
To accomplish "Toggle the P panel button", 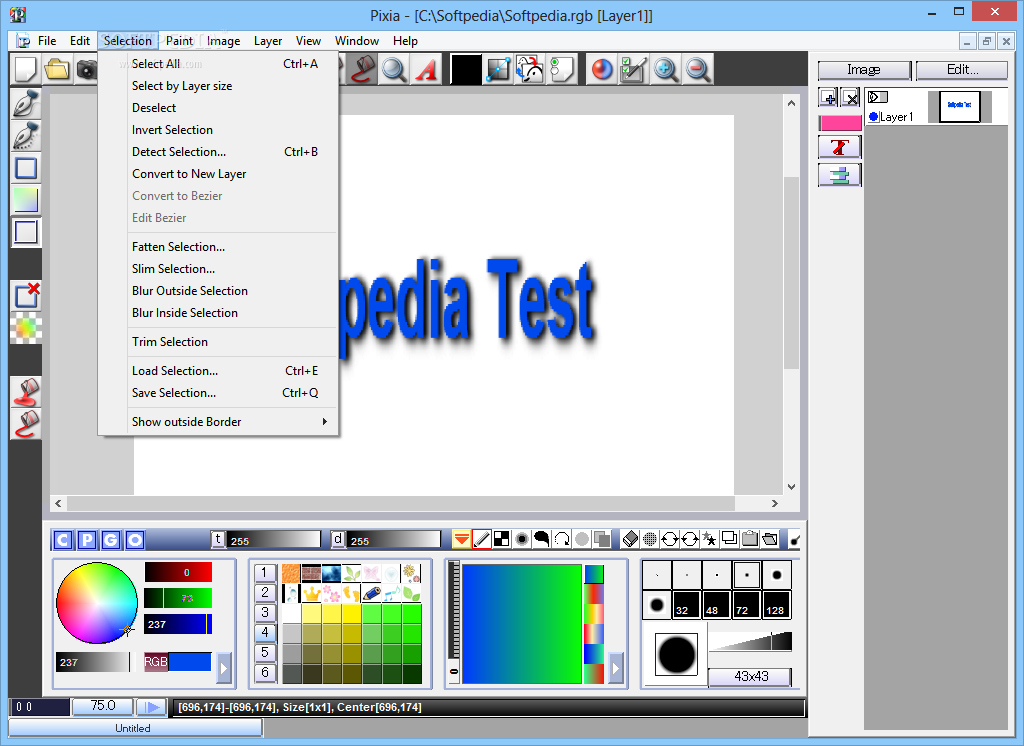I will tap(87, 540).
